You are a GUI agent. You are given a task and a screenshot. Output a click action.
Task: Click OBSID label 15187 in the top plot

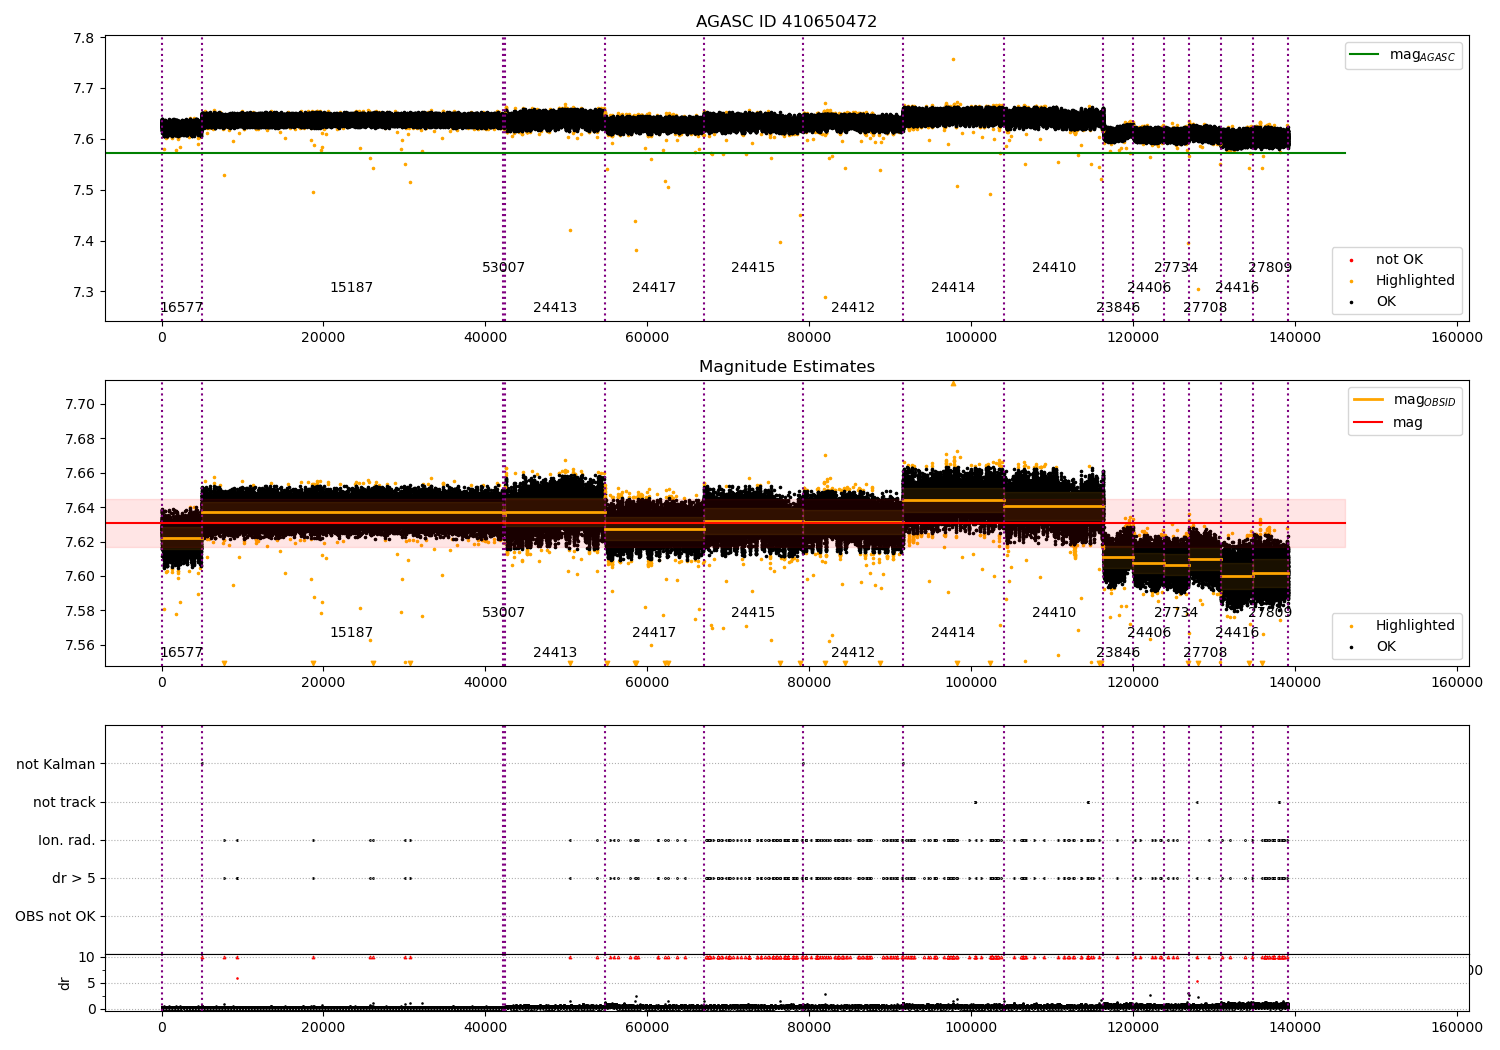click(351, 288)
